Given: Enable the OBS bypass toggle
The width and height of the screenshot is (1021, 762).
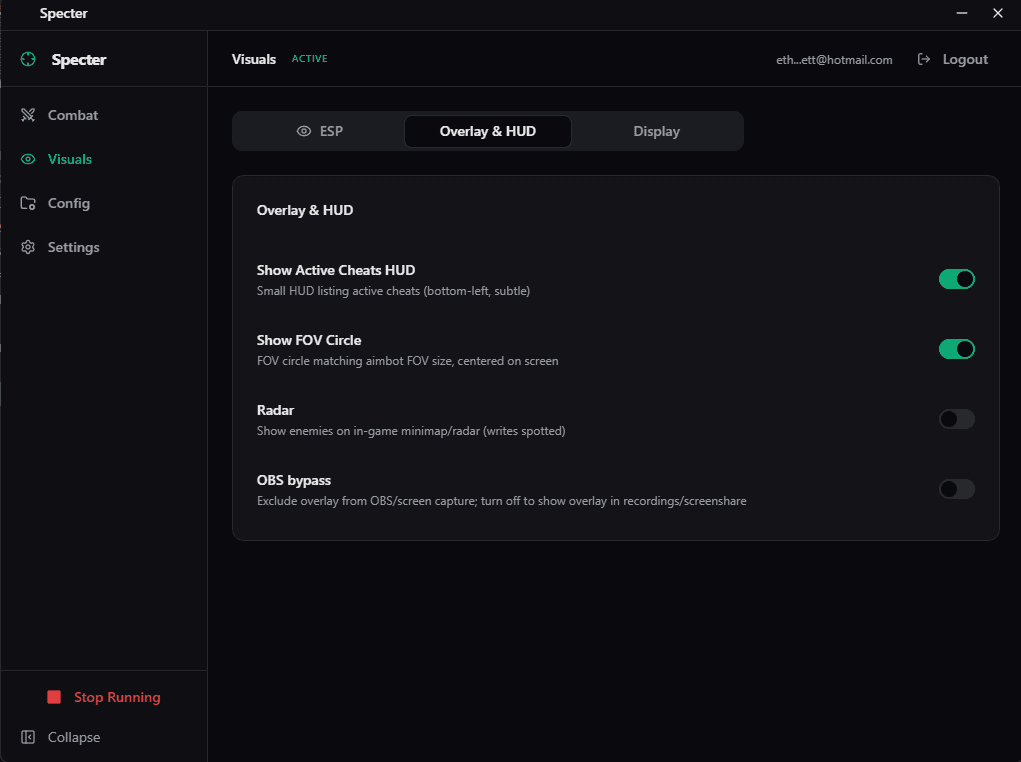Looking at the screenshot, I should pos(956,489).
